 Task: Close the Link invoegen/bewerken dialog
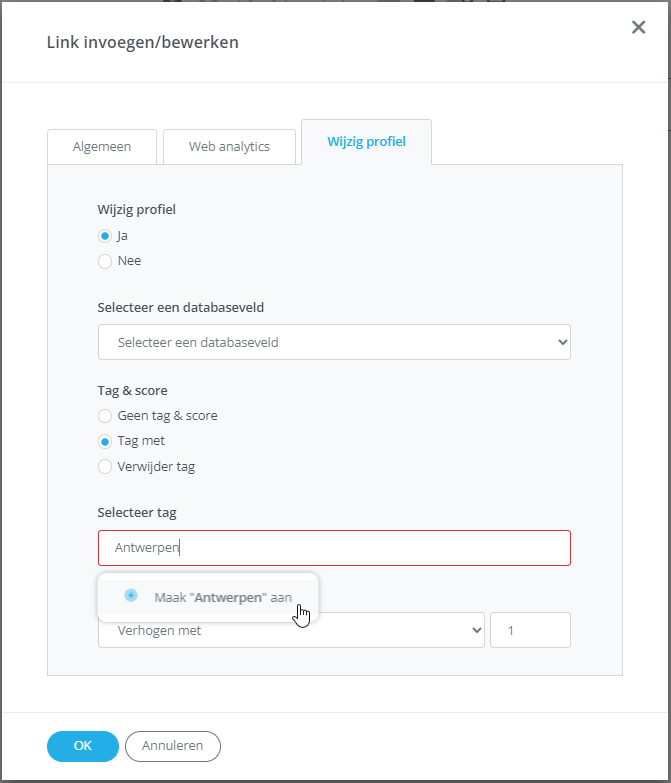coord(638,28)
